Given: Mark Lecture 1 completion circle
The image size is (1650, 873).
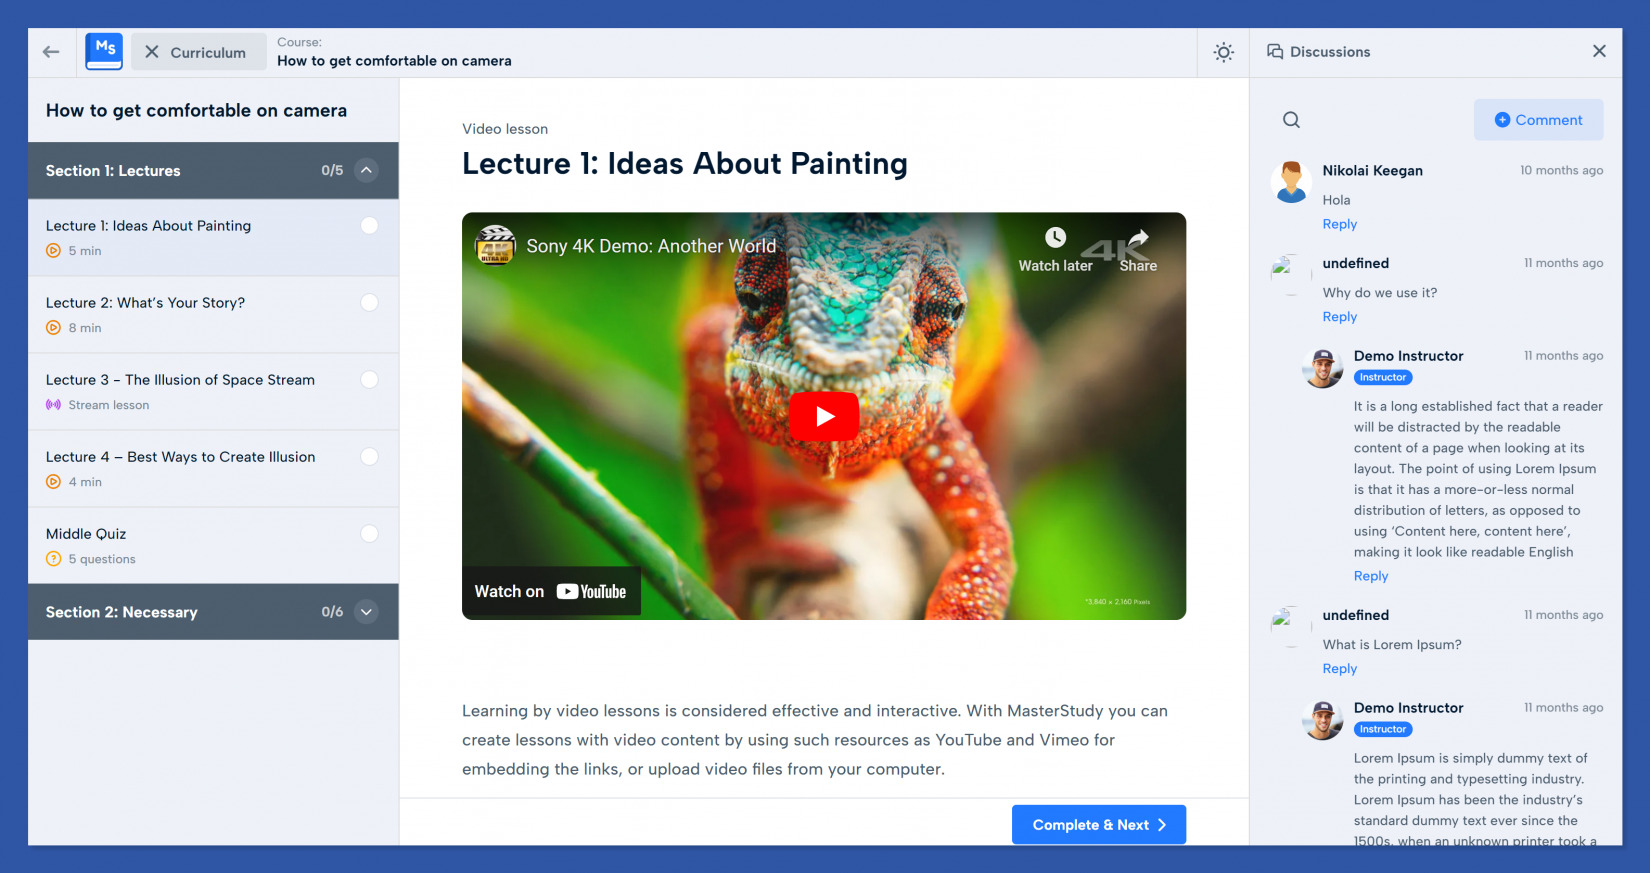Looking at the screenshot, I should 369,226.
